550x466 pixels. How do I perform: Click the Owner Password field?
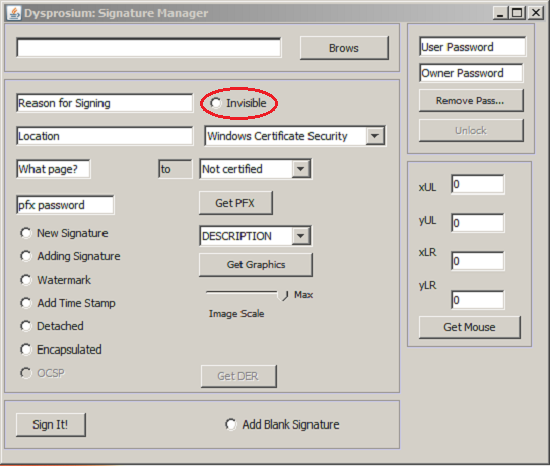(471, 73)
